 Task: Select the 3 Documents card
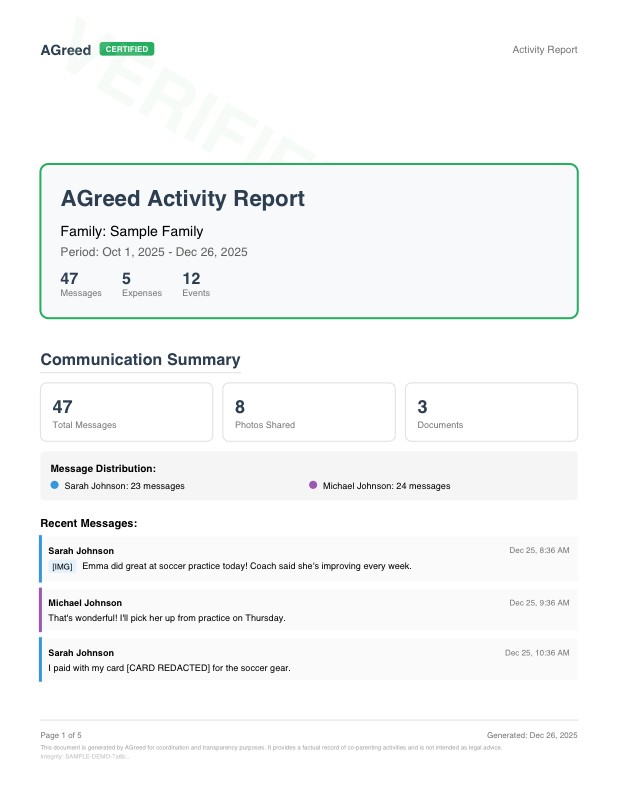491,412
